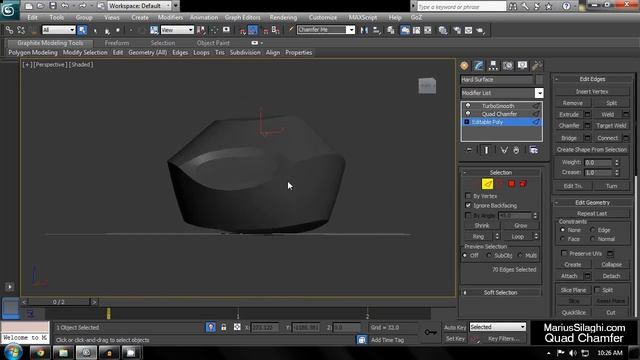Open the Selected key filter dropdown
This screenshot has width=640, height=360.
tap(498, 327)
